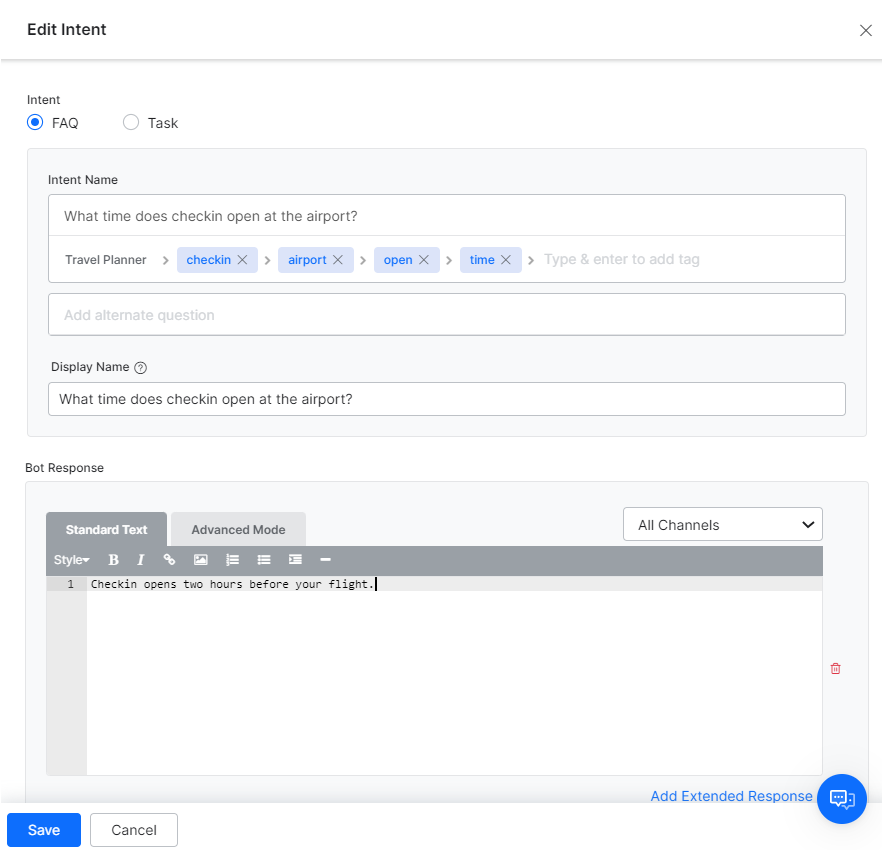The image size is (883, 851).
Task: Insert an image into the response
Action: 200,560
